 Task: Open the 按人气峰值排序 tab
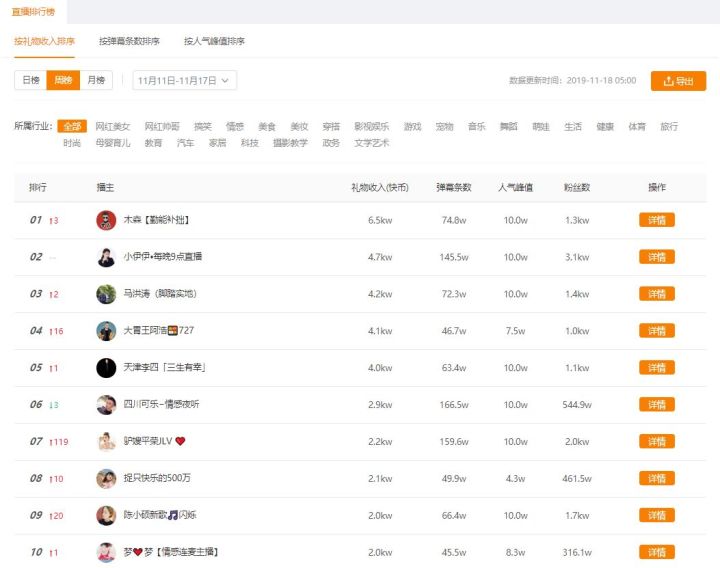click(x=214, y=41)
